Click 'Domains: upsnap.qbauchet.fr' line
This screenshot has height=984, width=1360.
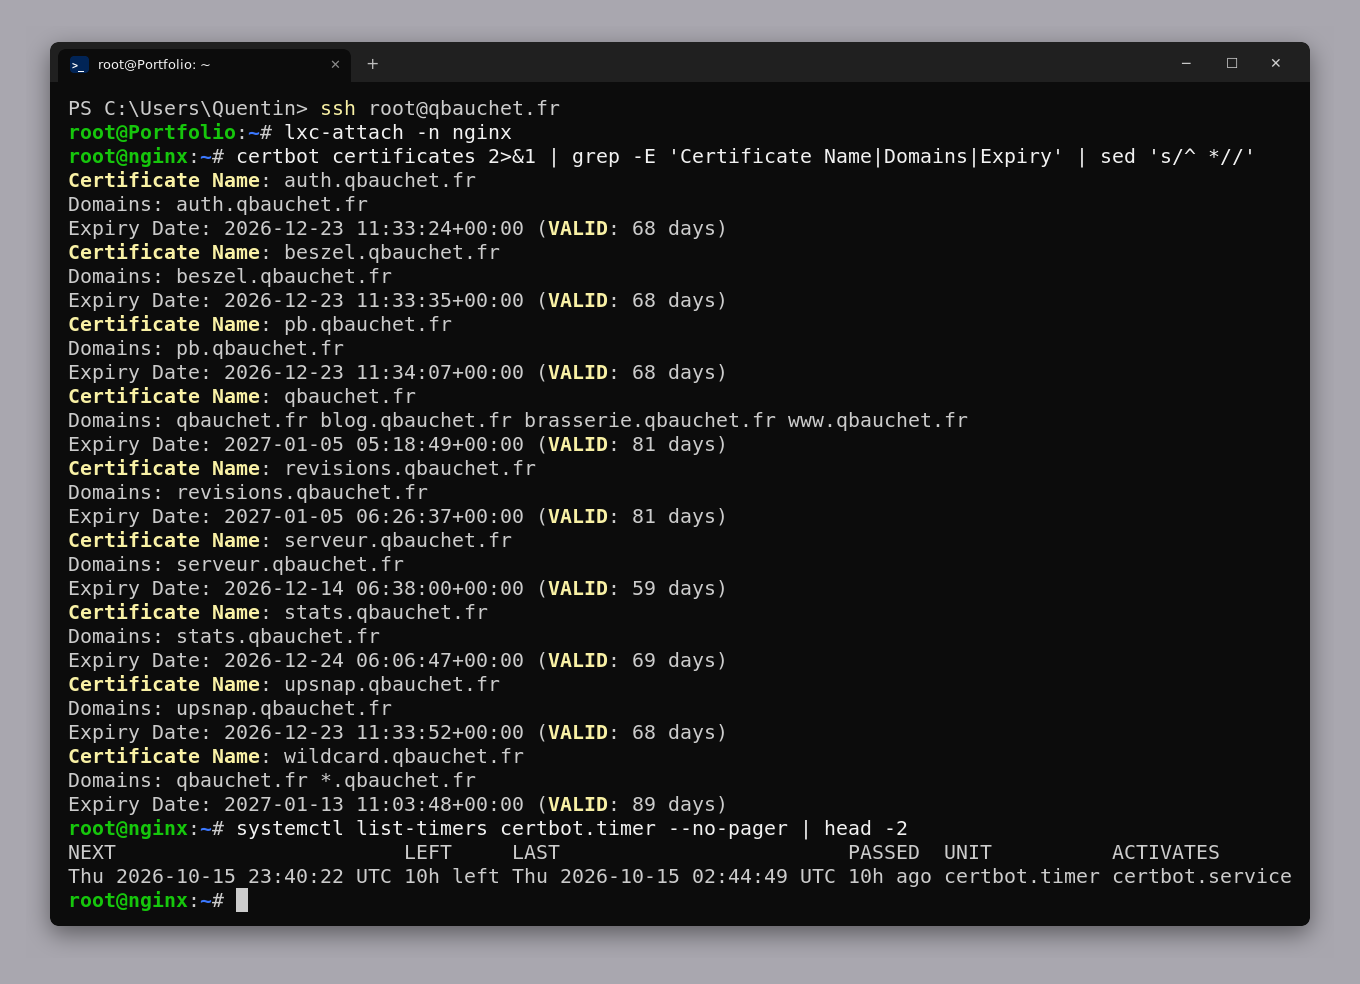pyautogui.click(x=230, y=708)
